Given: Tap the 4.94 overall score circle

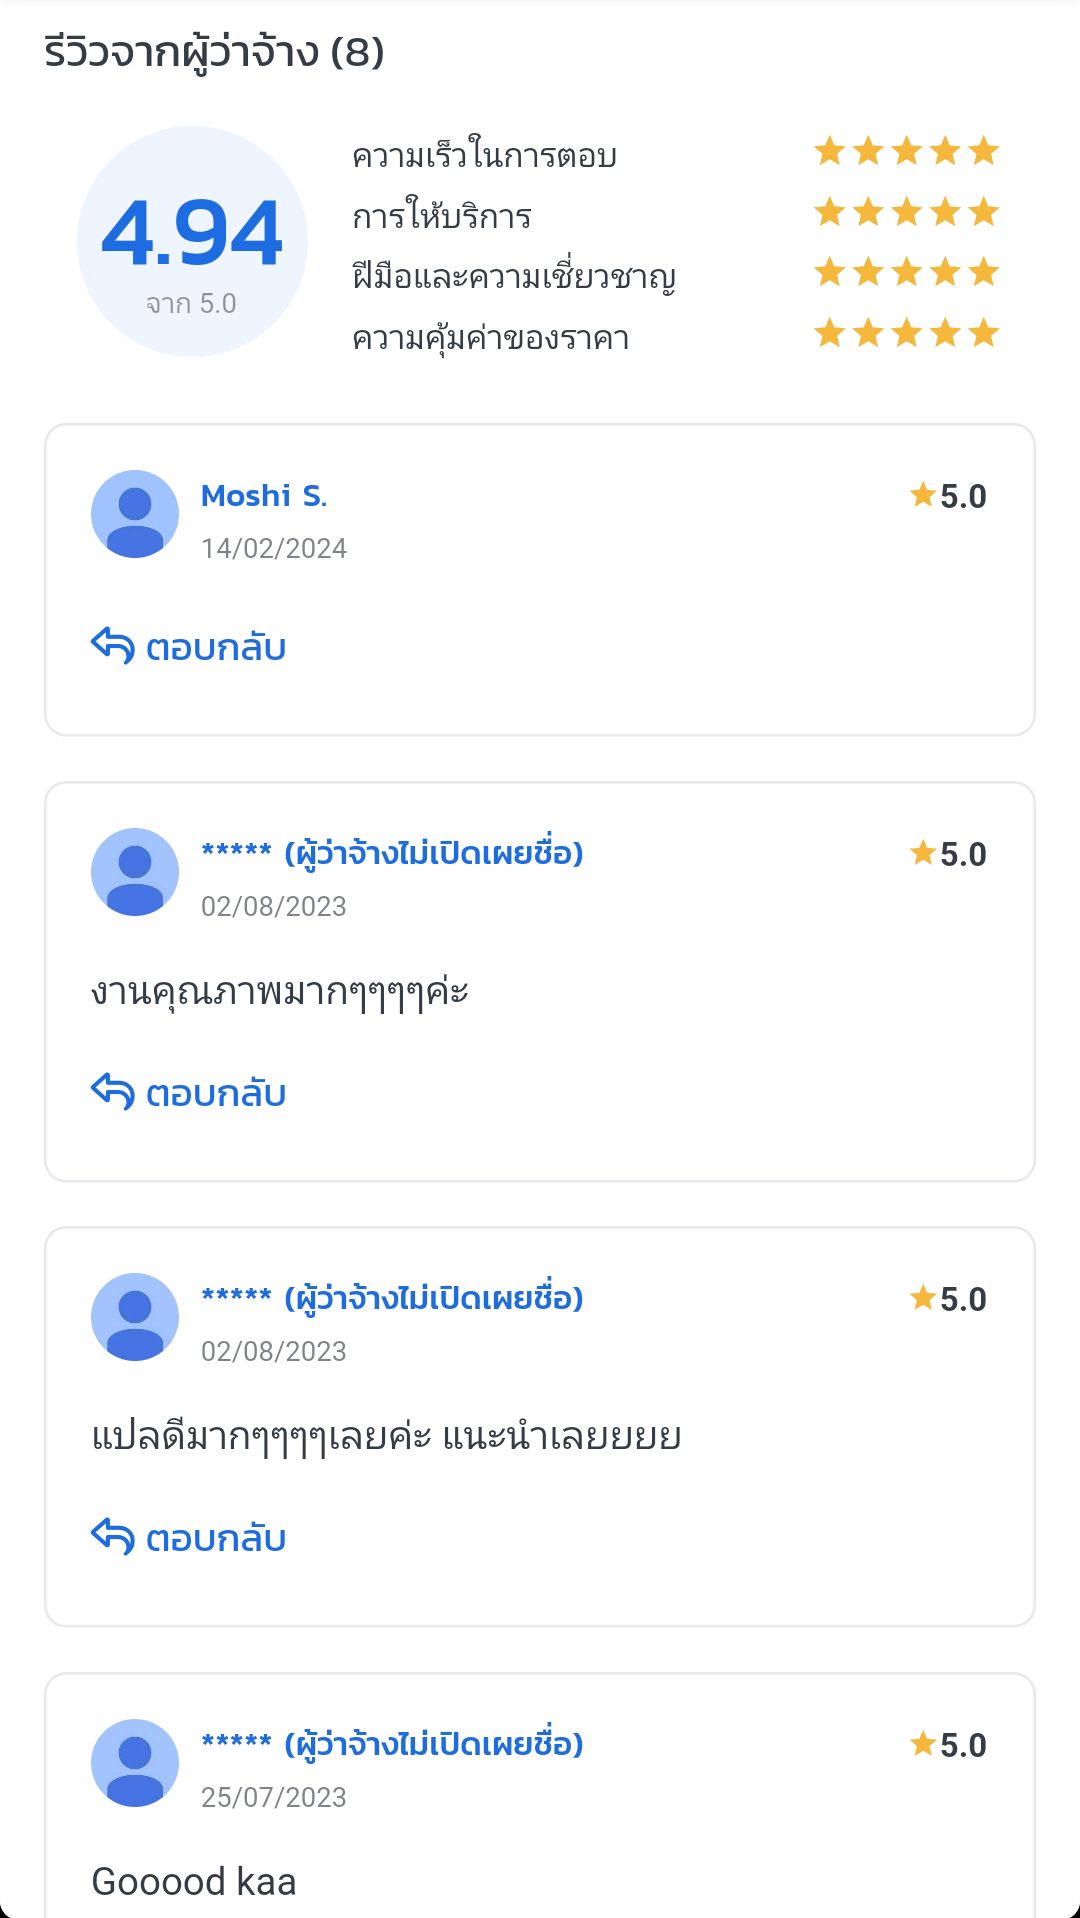Looking at the screenshot, I should click(192, 241).
